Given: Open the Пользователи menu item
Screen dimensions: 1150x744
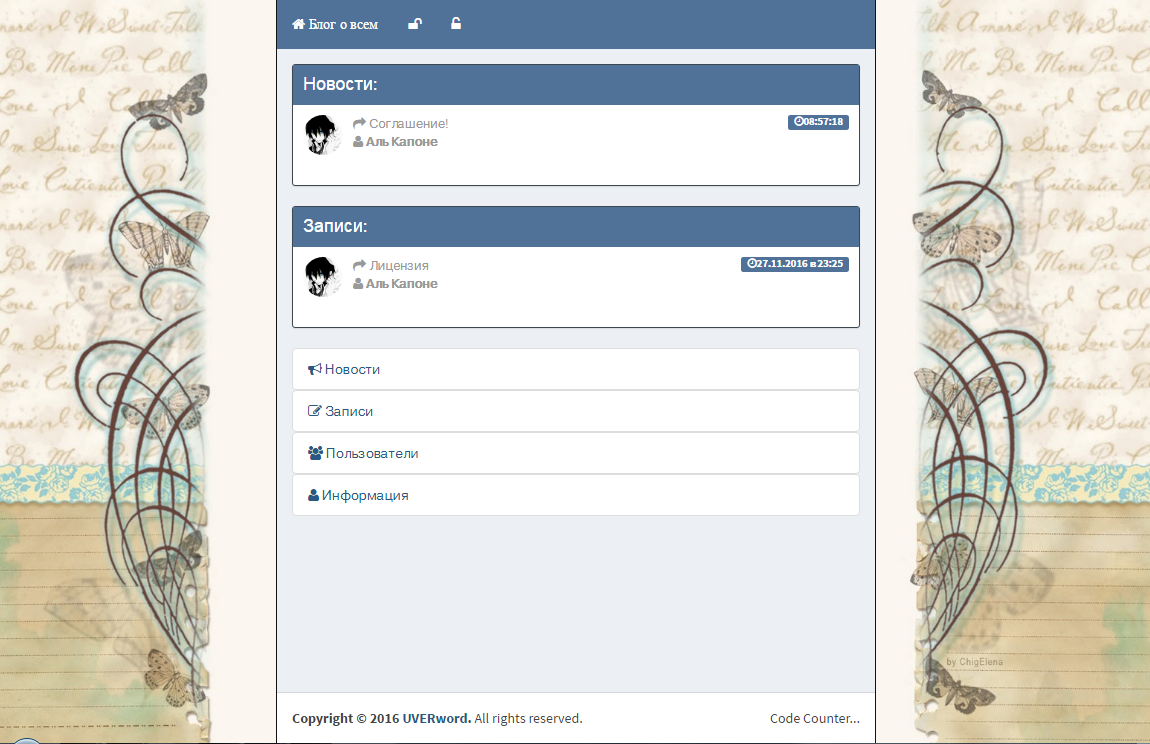Looking at the screenshot, I should click(576, 453).
